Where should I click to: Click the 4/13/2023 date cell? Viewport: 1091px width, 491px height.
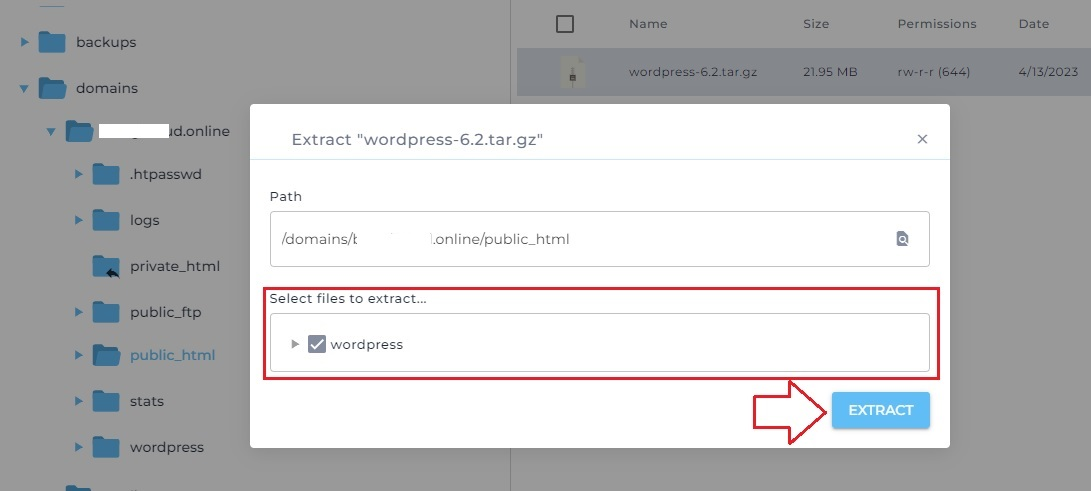coord(1048,72)
